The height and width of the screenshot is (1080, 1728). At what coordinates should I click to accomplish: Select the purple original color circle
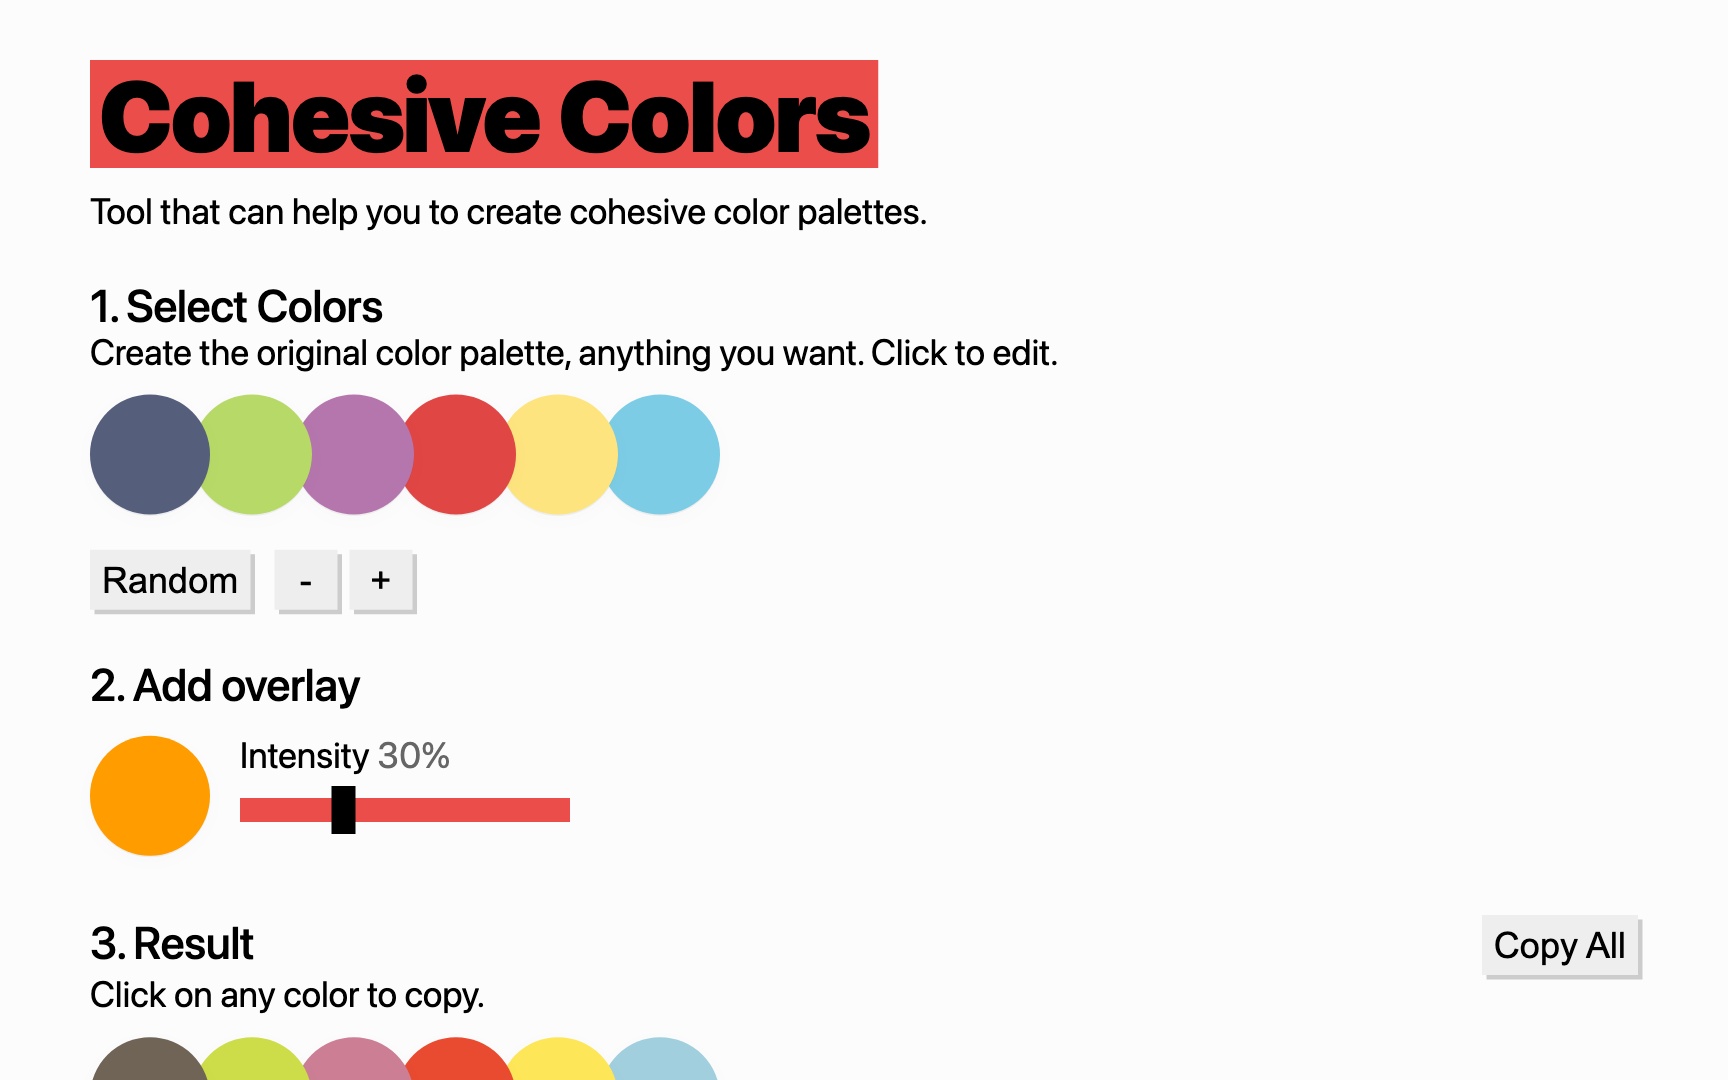(x=358, y=455)
